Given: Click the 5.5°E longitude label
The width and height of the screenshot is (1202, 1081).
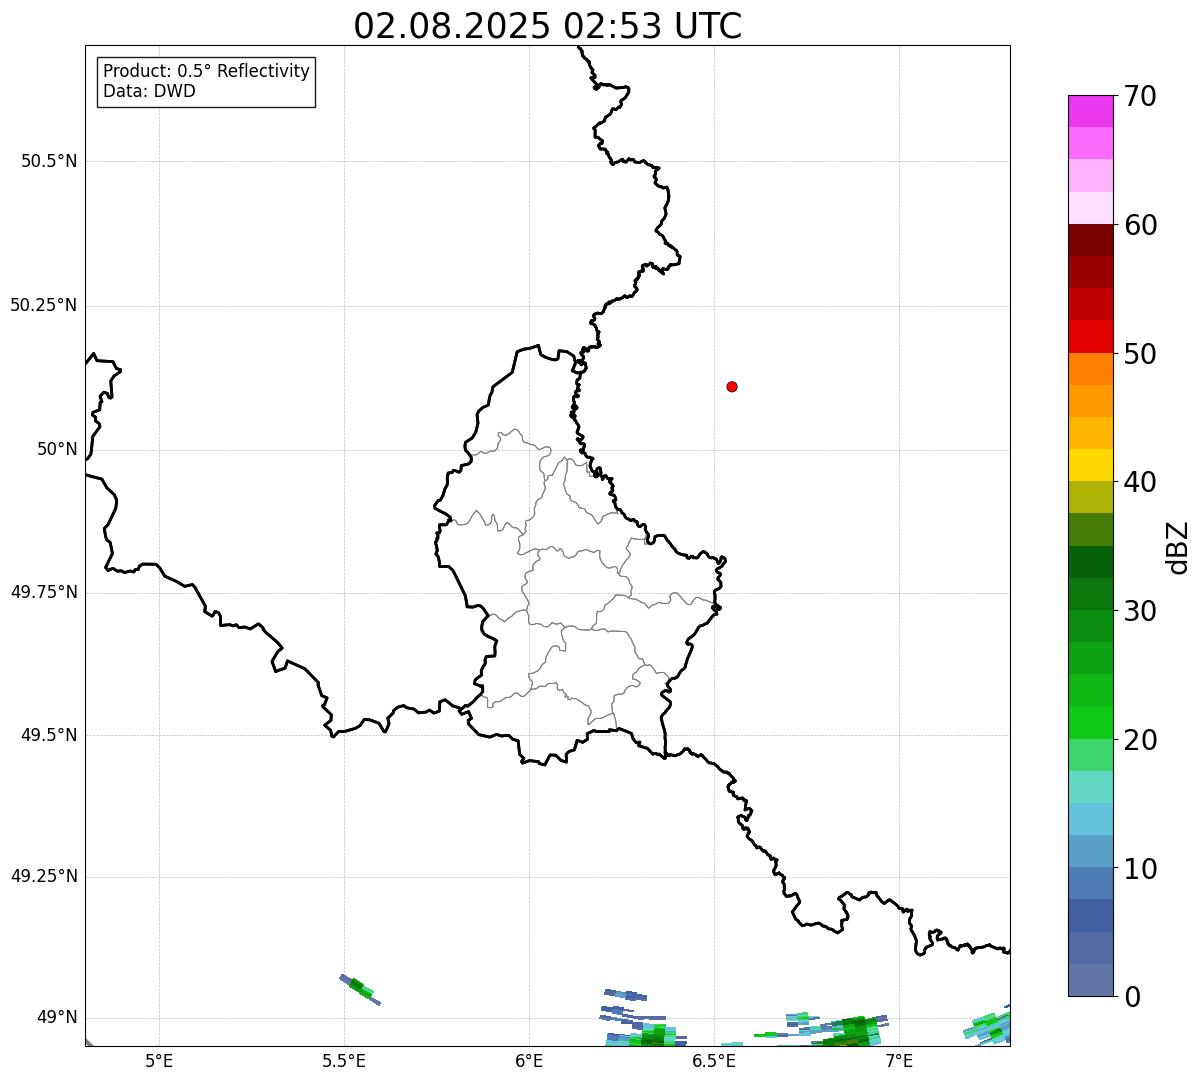Looking at the screenshot, I should point(344,1060).
